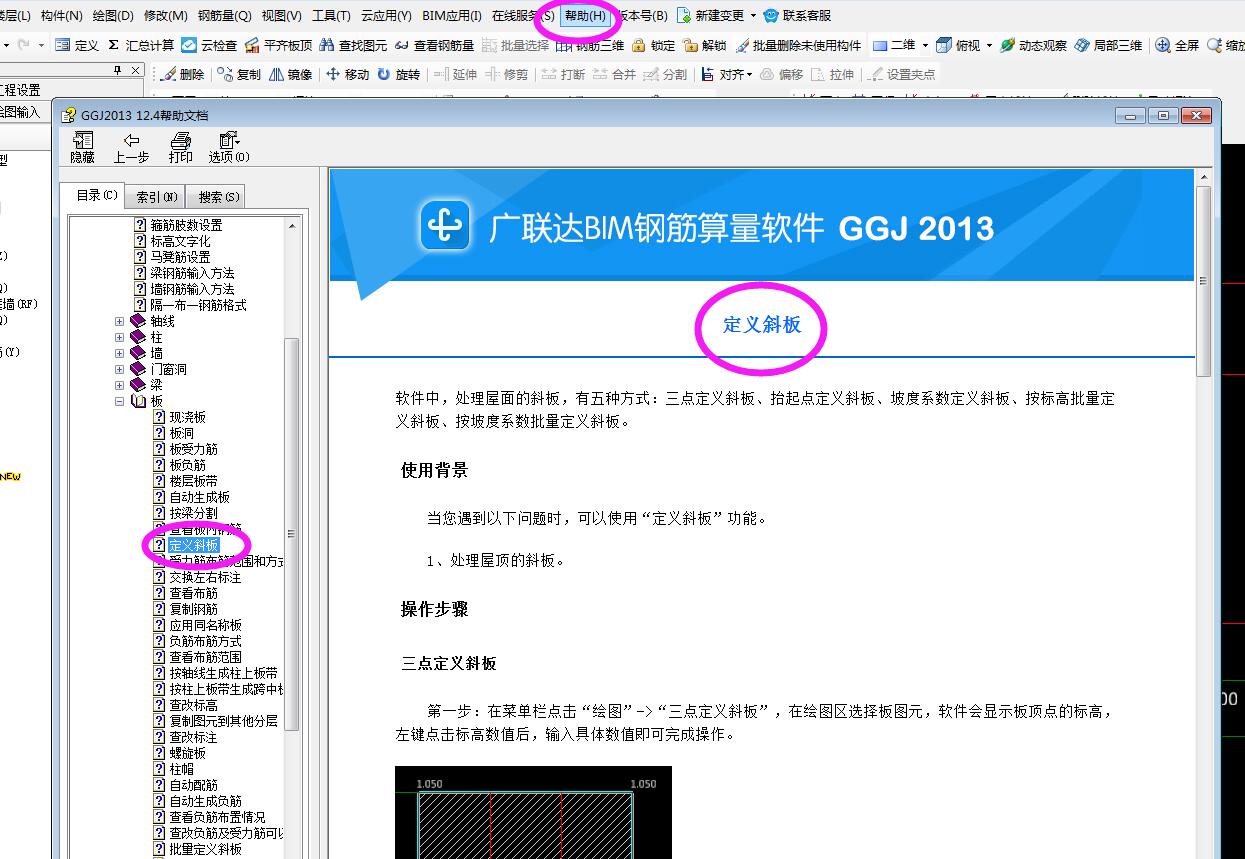Image resolution: width=1245 pixels, height=859 pixels.
Task: Print the help page via 打印
Action: click(x=181, y=147)
